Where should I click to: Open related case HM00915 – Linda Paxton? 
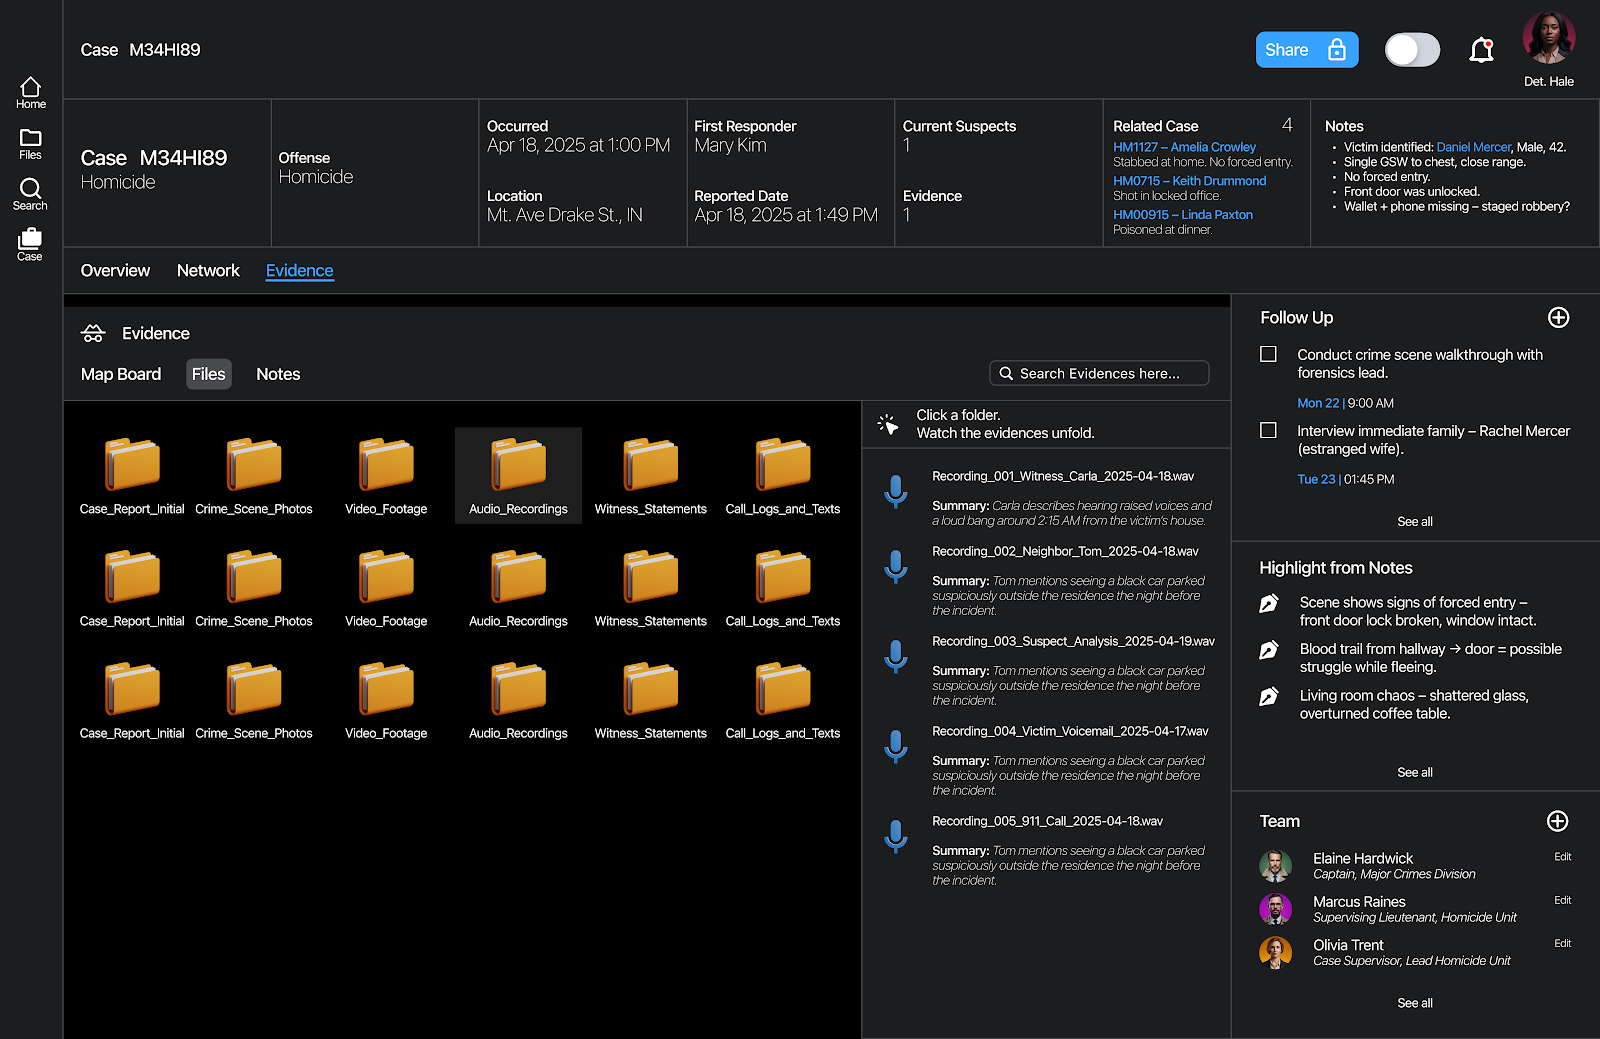click(x=1183, y=215)
